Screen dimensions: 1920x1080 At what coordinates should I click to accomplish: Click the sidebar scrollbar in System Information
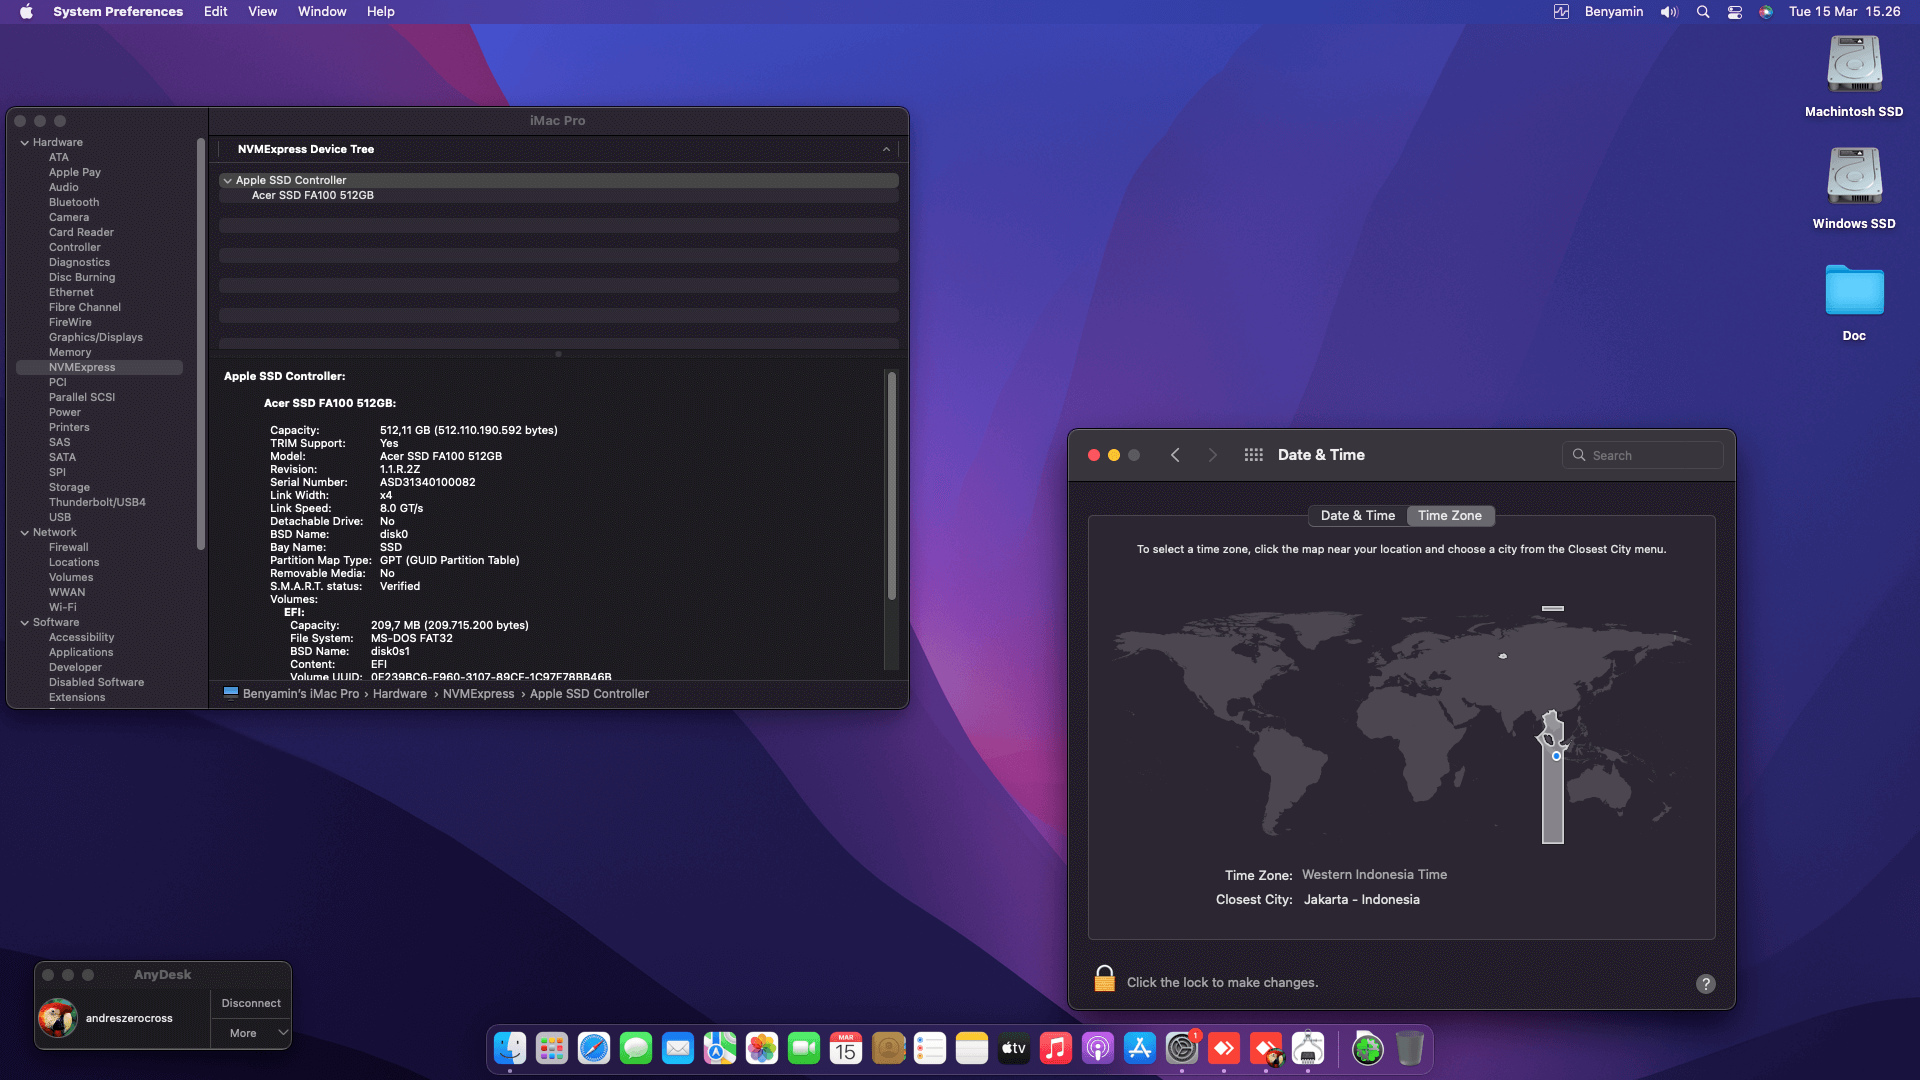tap(201, 343)
